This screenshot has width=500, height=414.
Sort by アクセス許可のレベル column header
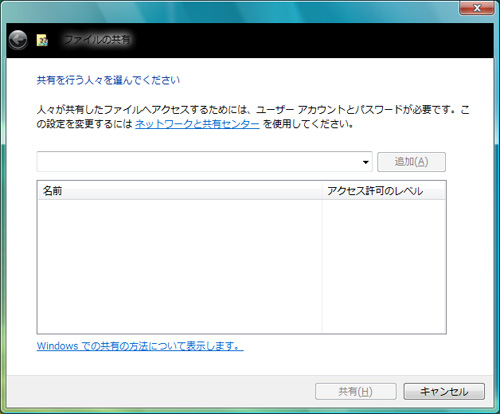383,191
